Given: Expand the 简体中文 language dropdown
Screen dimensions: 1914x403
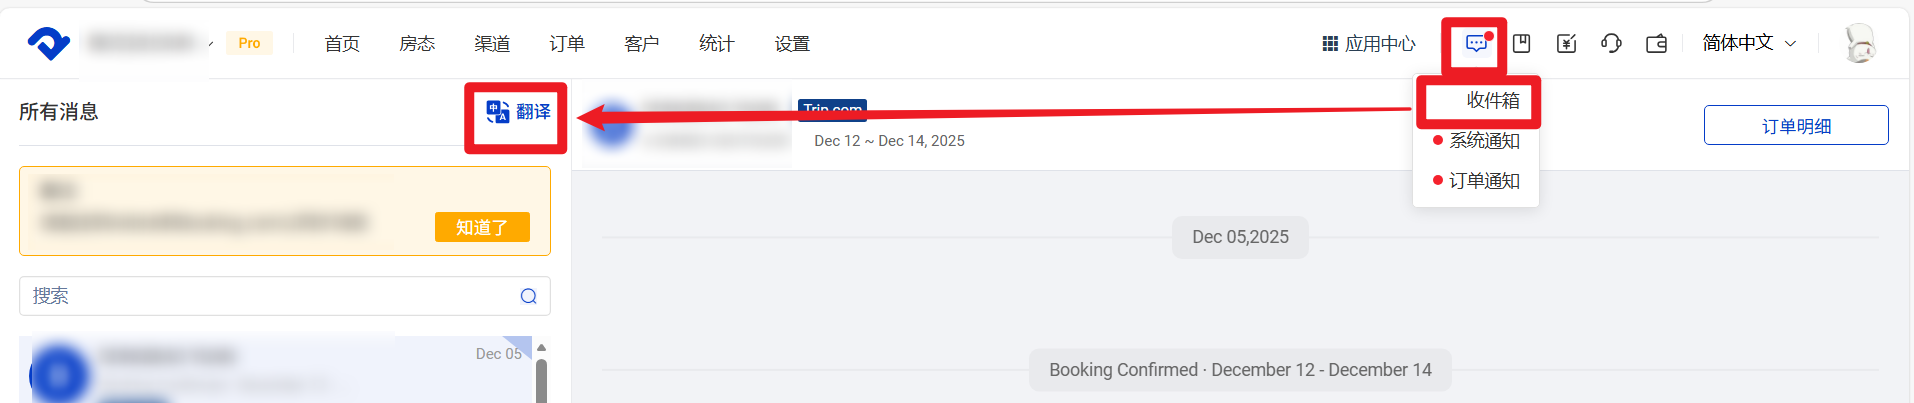Looking at the screenshot, I should pyautogui.click(x=1749, y=43).
